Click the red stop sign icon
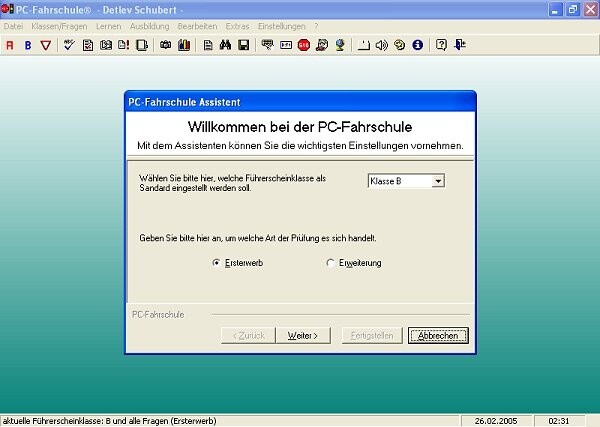Image resolution: width=600 pixels, height=427 pixels. pyautogui.click(x=304, y=45)
